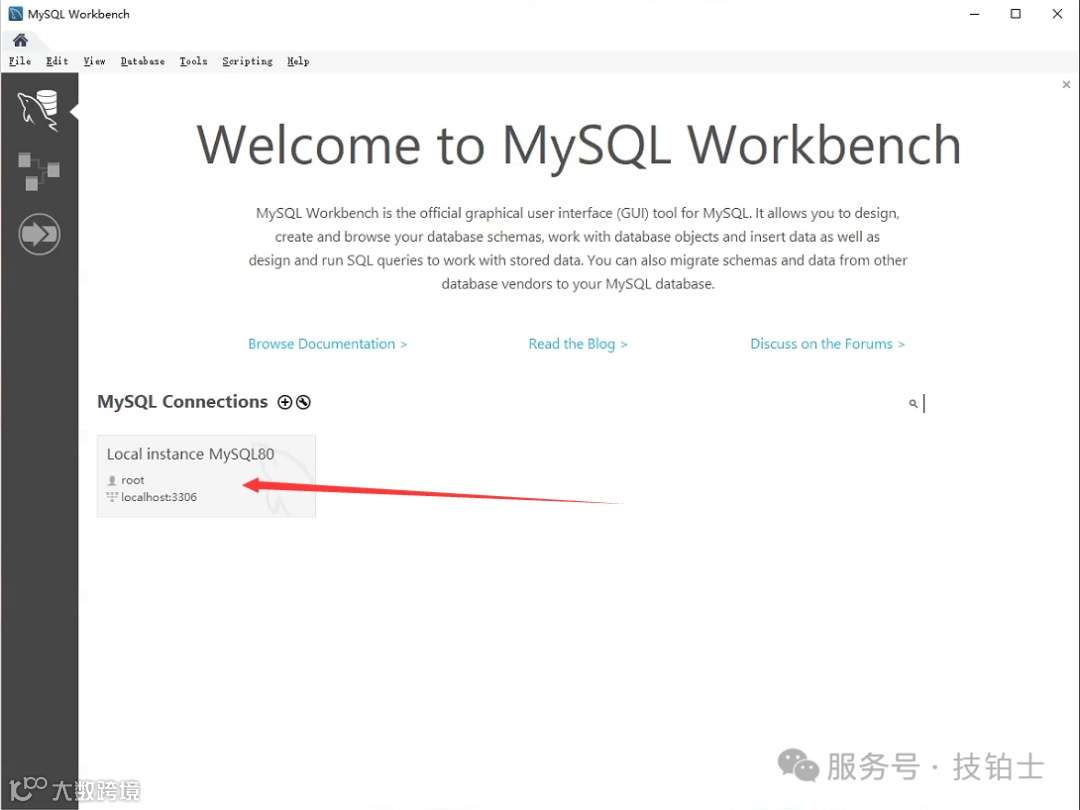Click the MySQL Workbench title bar app icon
This screenshot has height=810, width=1080.
pyautogui.click(x=15, y=14)
